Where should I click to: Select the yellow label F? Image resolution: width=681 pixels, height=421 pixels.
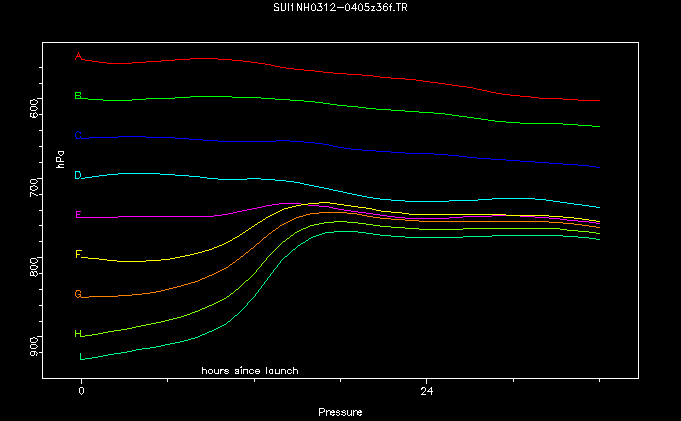[x=78, y=255]
